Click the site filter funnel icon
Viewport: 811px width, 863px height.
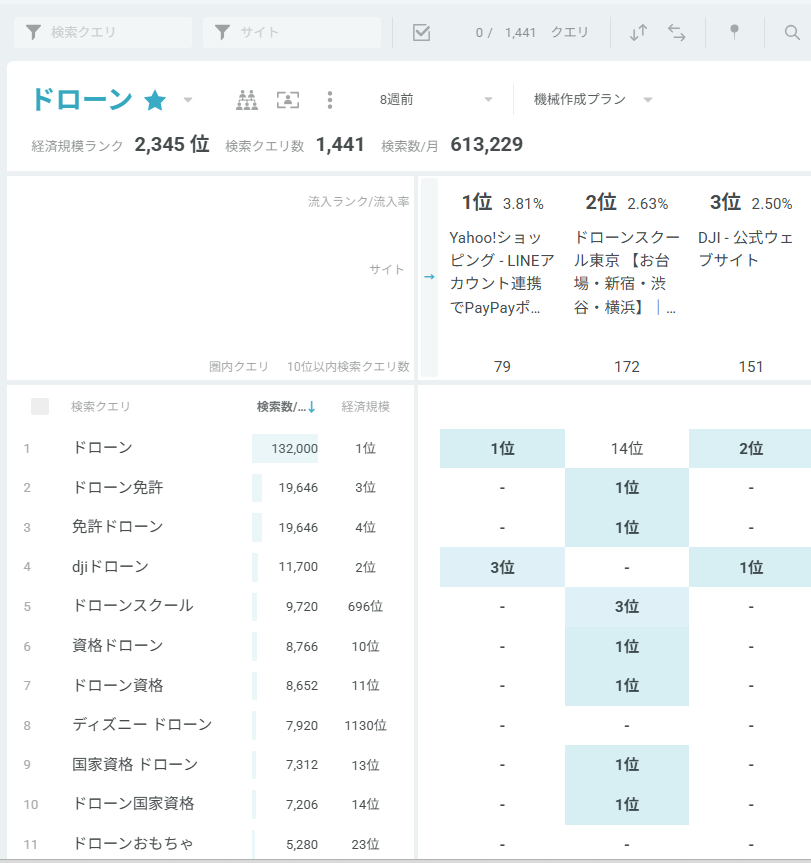[222, 32]
